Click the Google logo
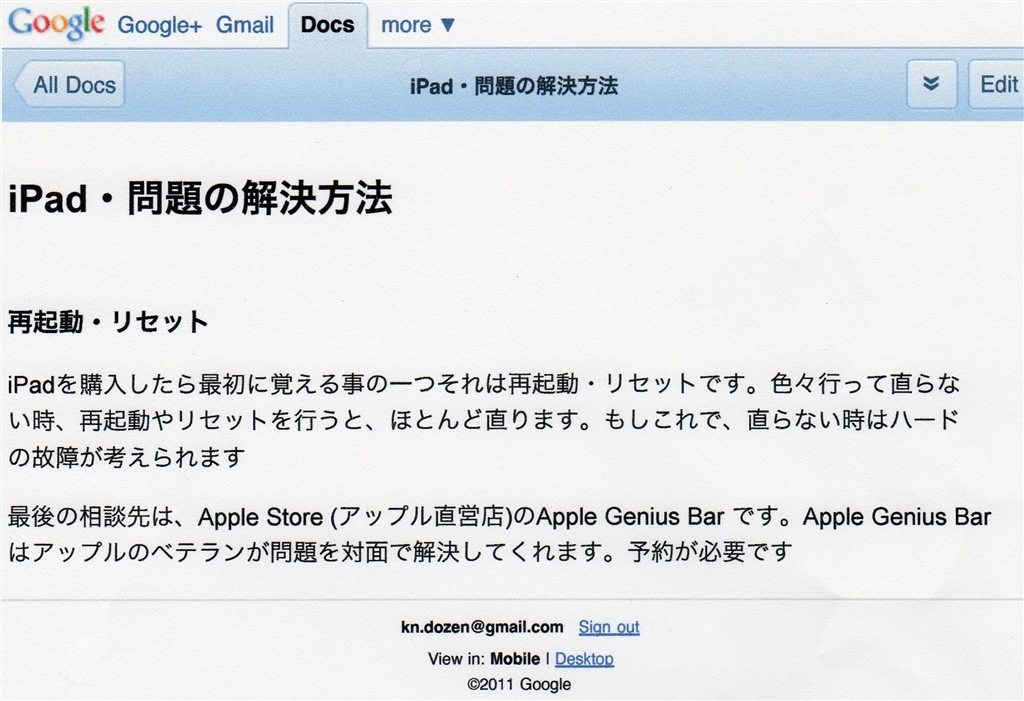 56,24
